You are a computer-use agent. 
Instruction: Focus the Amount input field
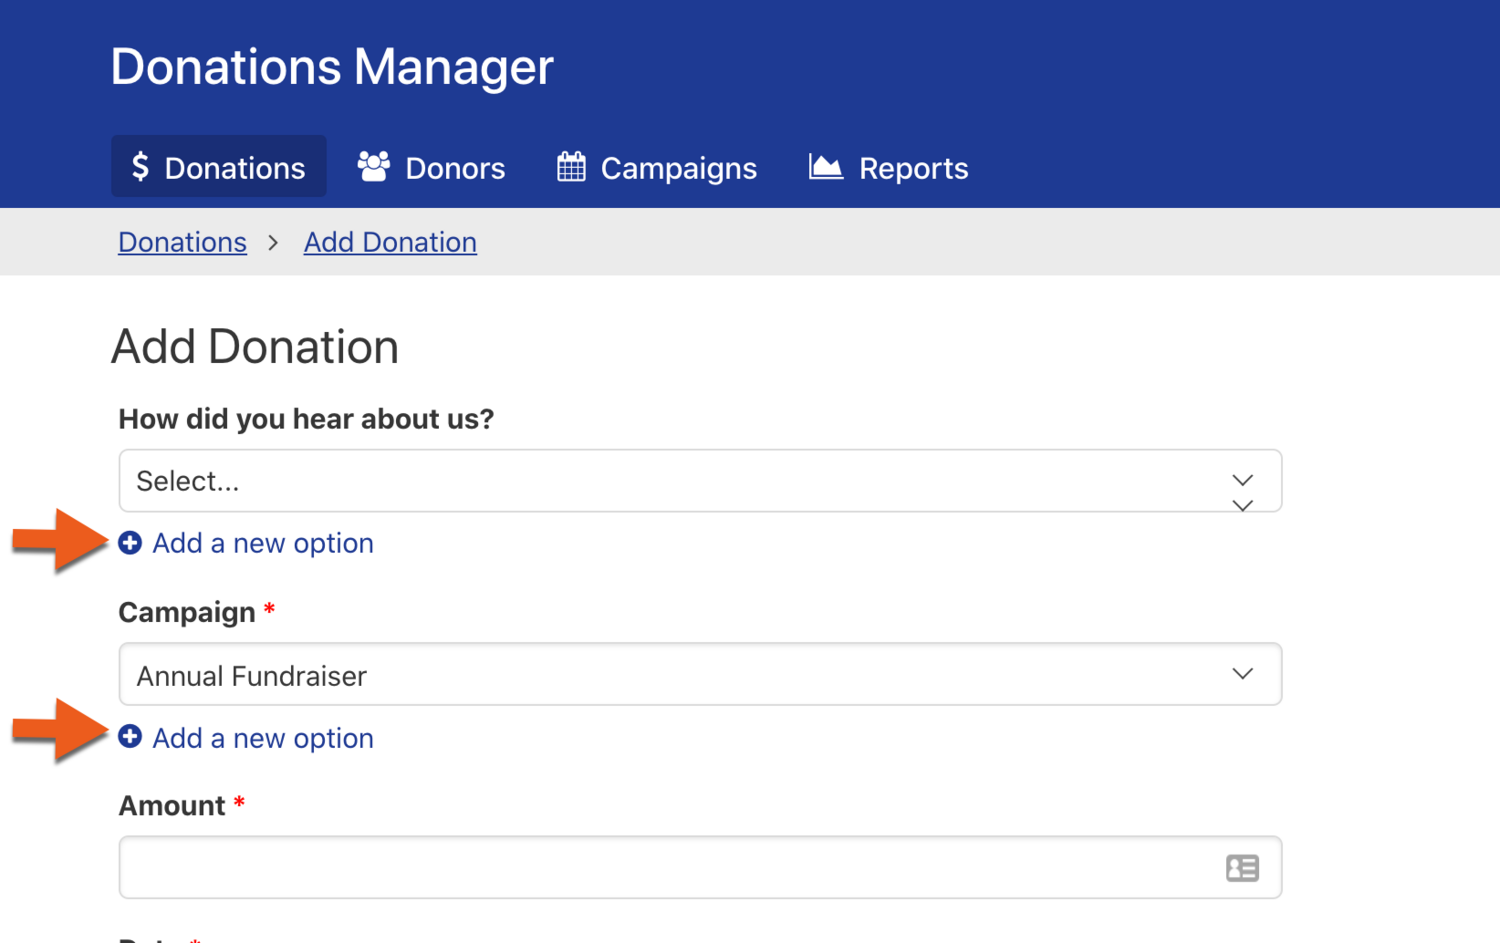coord(660,868)
